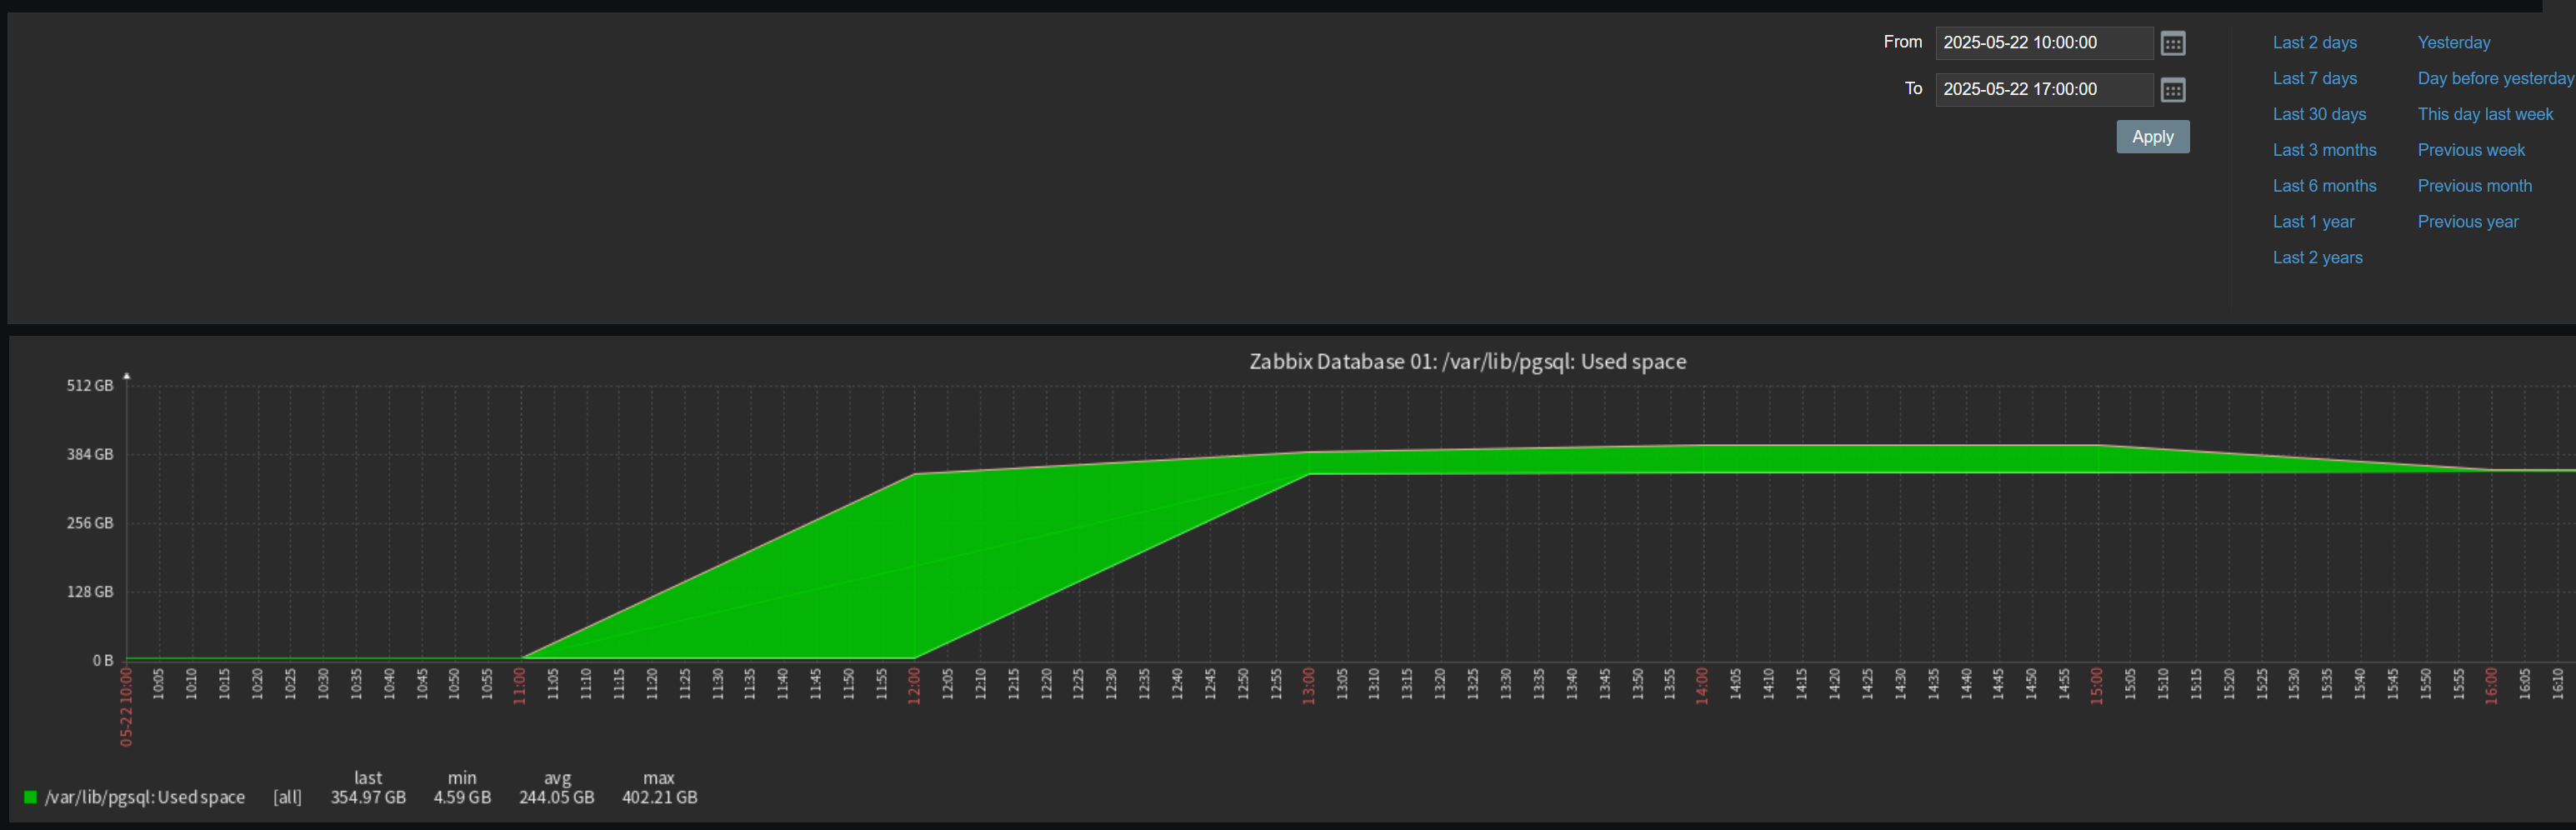Pick the Last 1 year range

2312,223
